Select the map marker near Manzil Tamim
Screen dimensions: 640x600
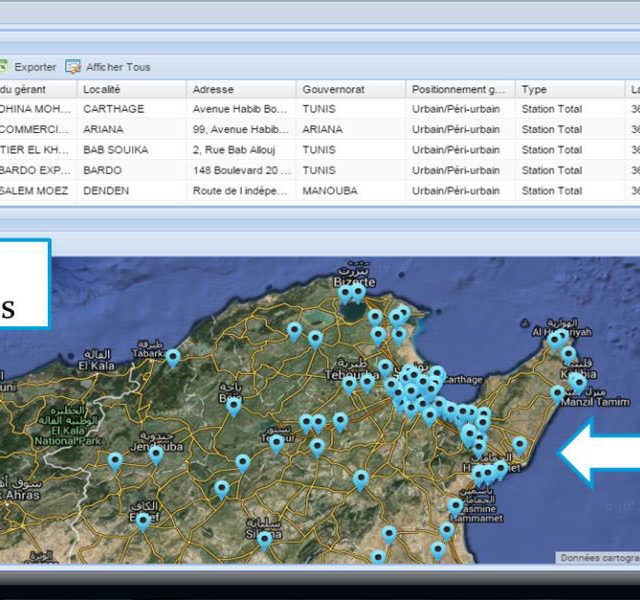tap(557, 394)
